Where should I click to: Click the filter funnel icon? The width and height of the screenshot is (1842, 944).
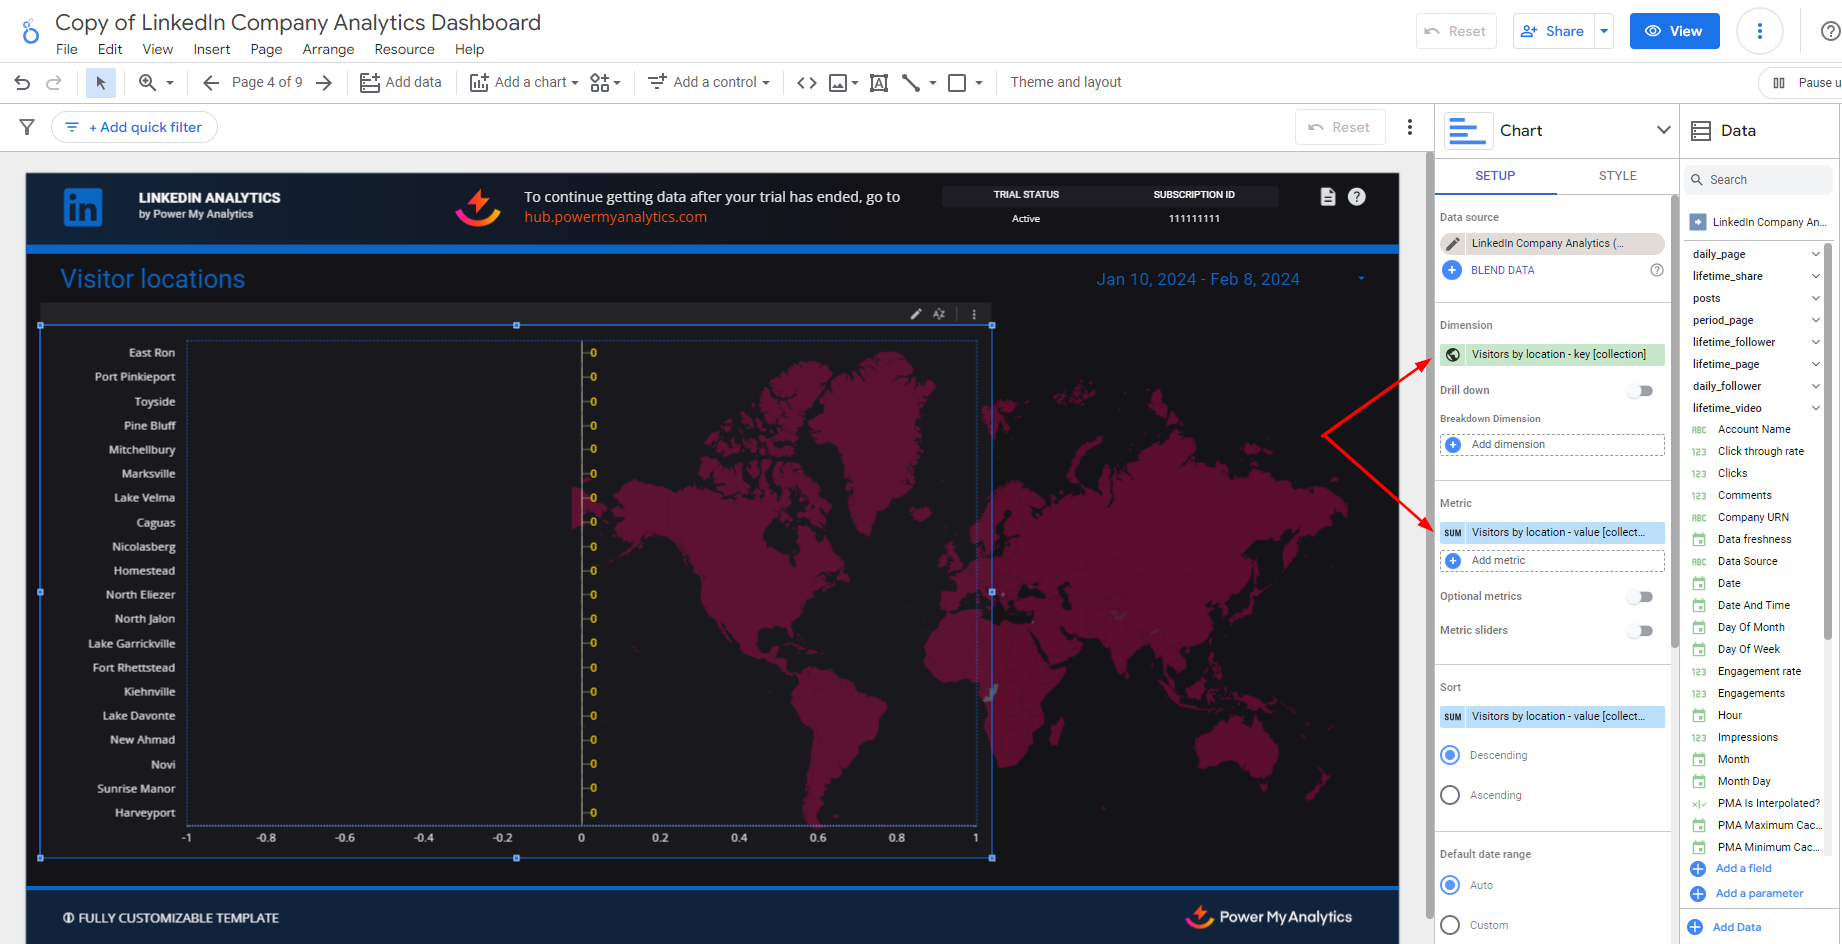[x=27, y=127]
